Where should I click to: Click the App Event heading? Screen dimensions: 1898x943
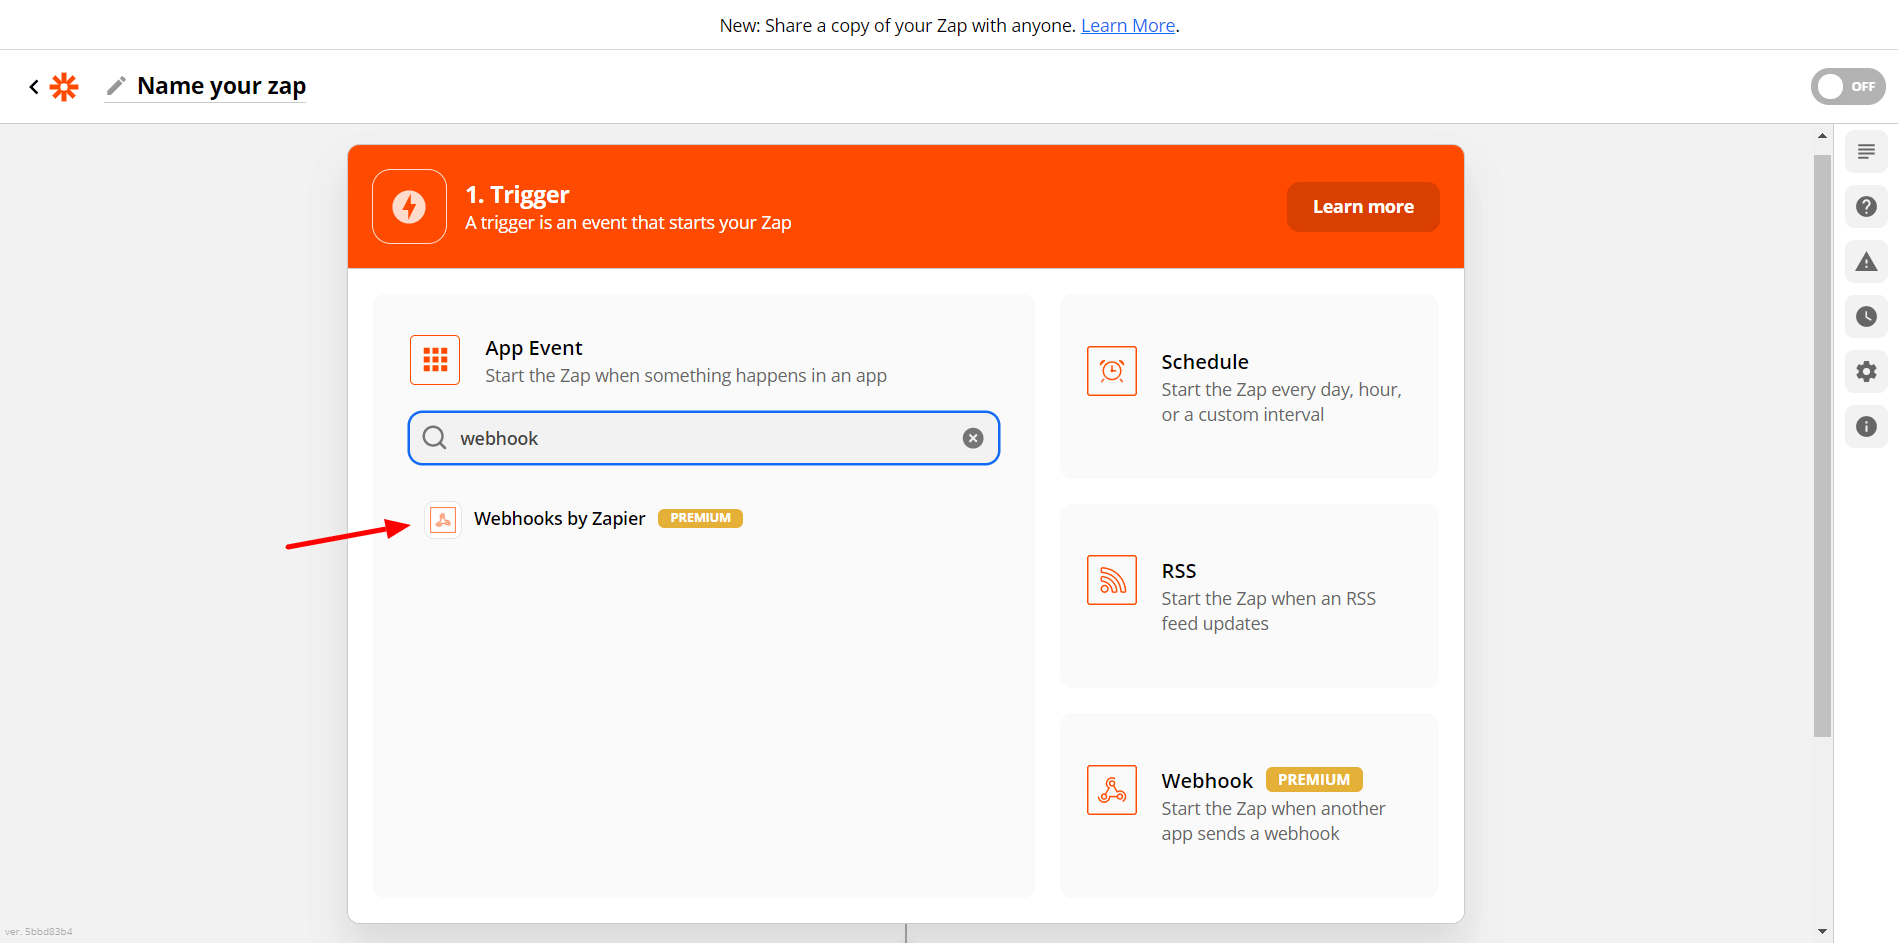[x=534, y=348]
